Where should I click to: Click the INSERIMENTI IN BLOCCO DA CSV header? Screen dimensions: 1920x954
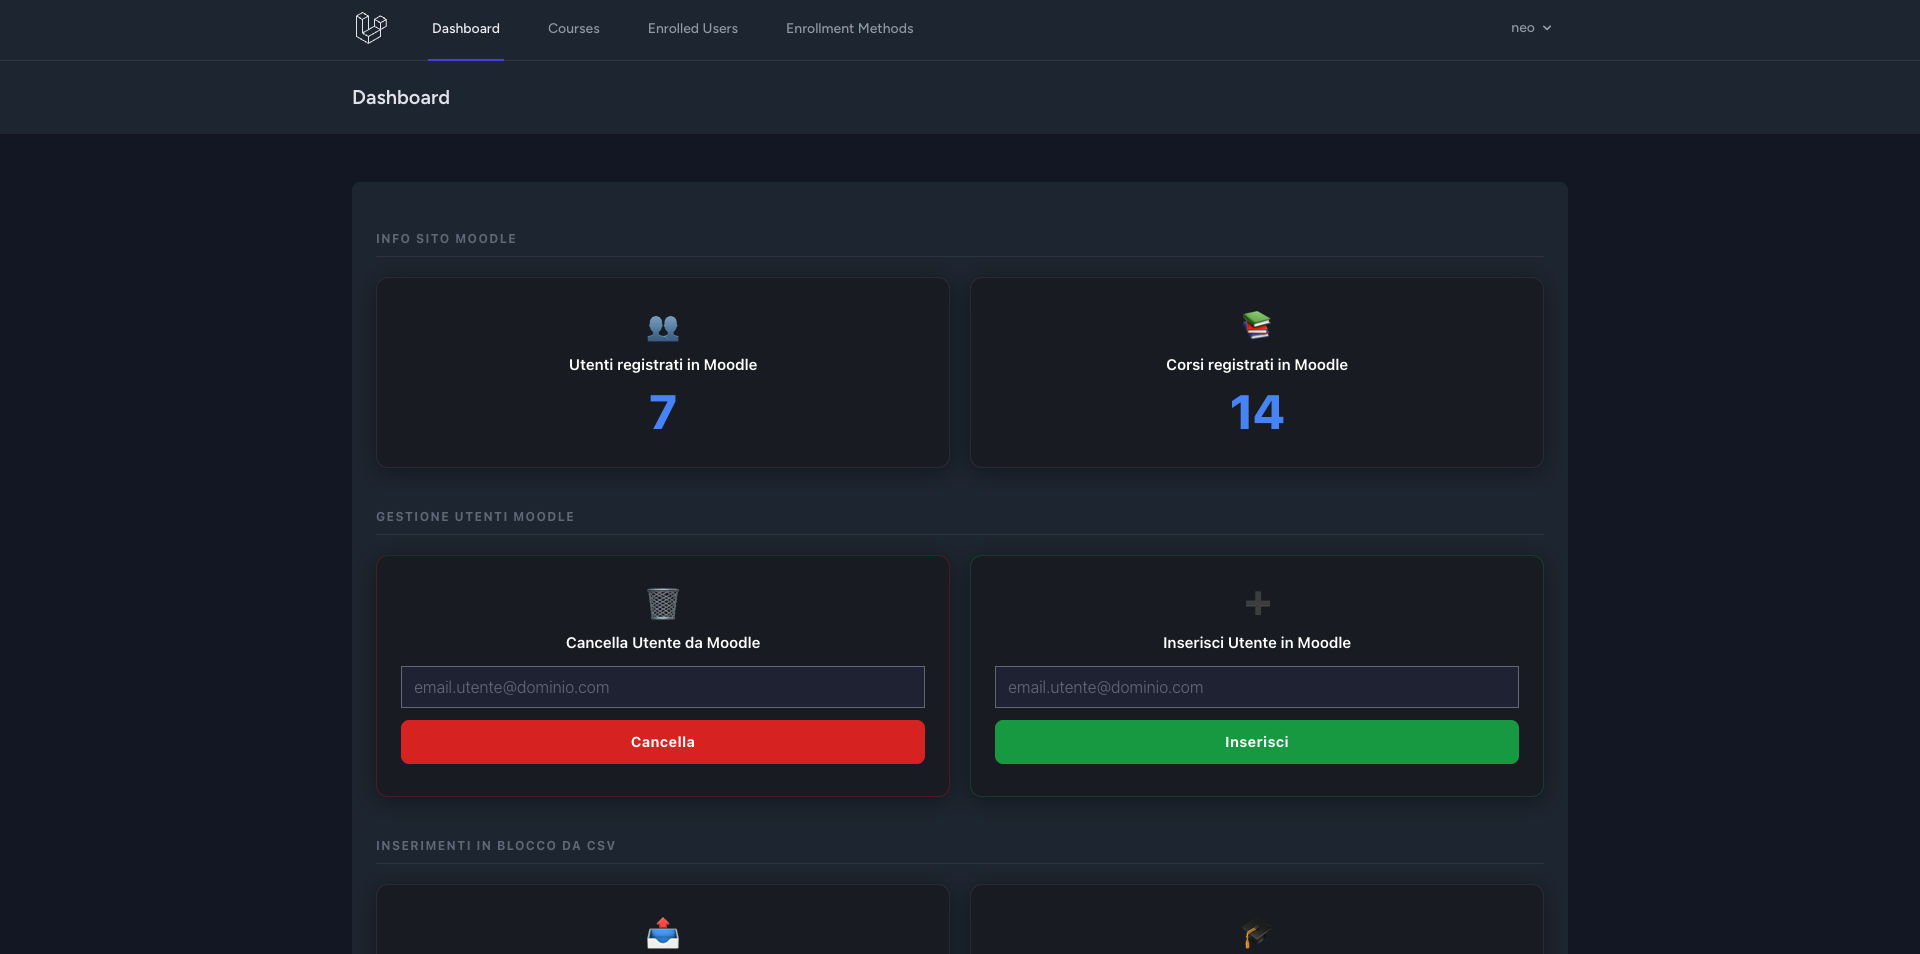tap(496, 846)
